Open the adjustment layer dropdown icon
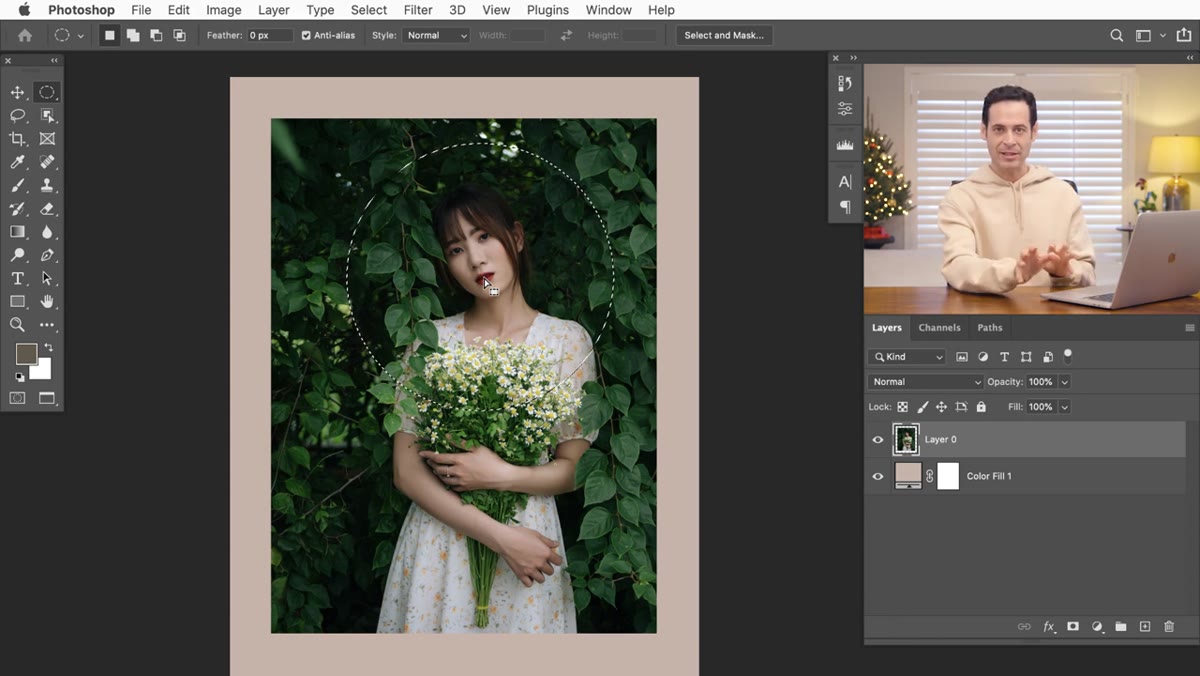Image resolution: width=1200 pixels, height=676 pixels. [1097, 626]
